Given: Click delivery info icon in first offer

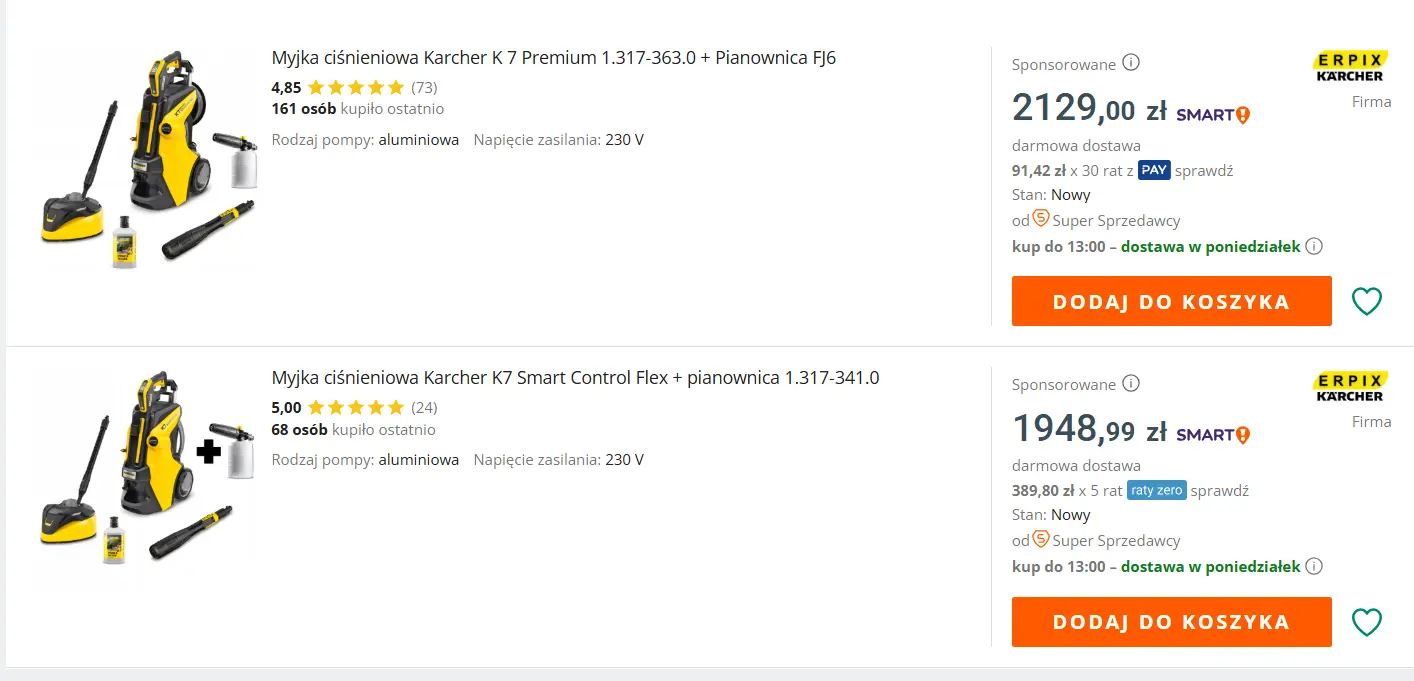Looking at the screenshot, I should [1314, 246].
